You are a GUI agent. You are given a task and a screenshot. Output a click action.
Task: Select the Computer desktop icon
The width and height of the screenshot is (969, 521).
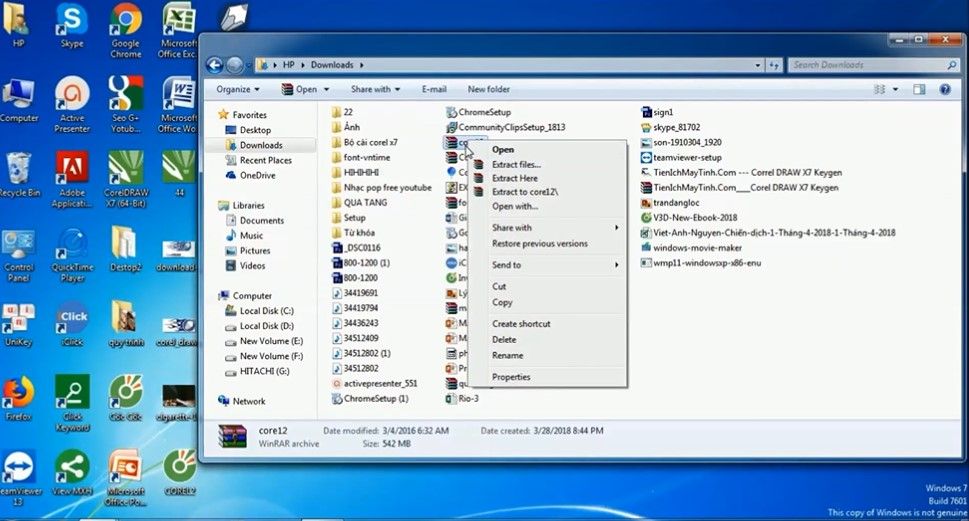pos(19,99)
